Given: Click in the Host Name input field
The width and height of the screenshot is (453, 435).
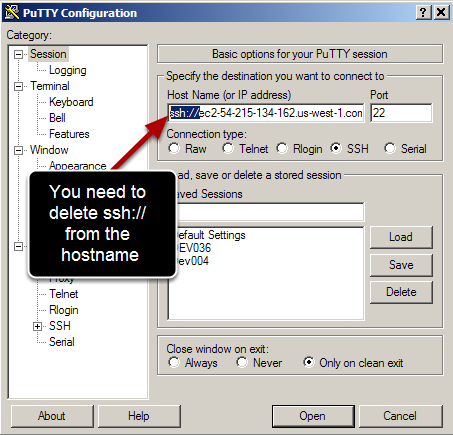Looking at the screenshot, I should tap(266, 113).
